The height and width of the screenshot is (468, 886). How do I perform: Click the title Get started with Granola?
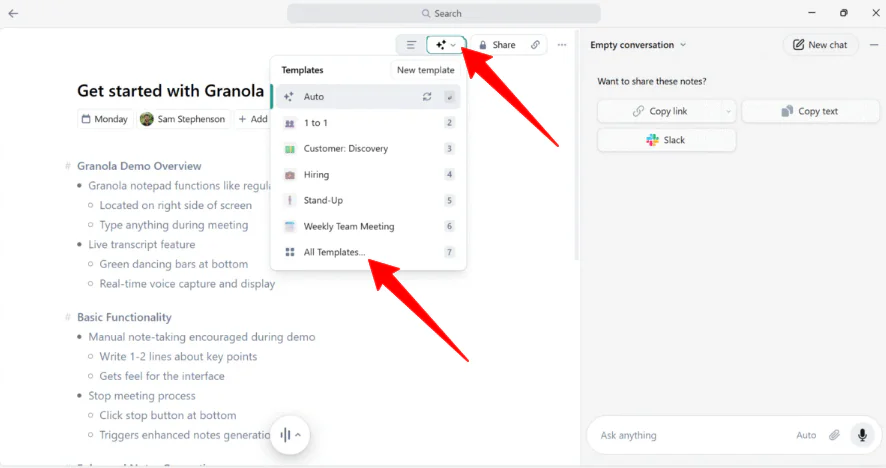tap(170, 91)
